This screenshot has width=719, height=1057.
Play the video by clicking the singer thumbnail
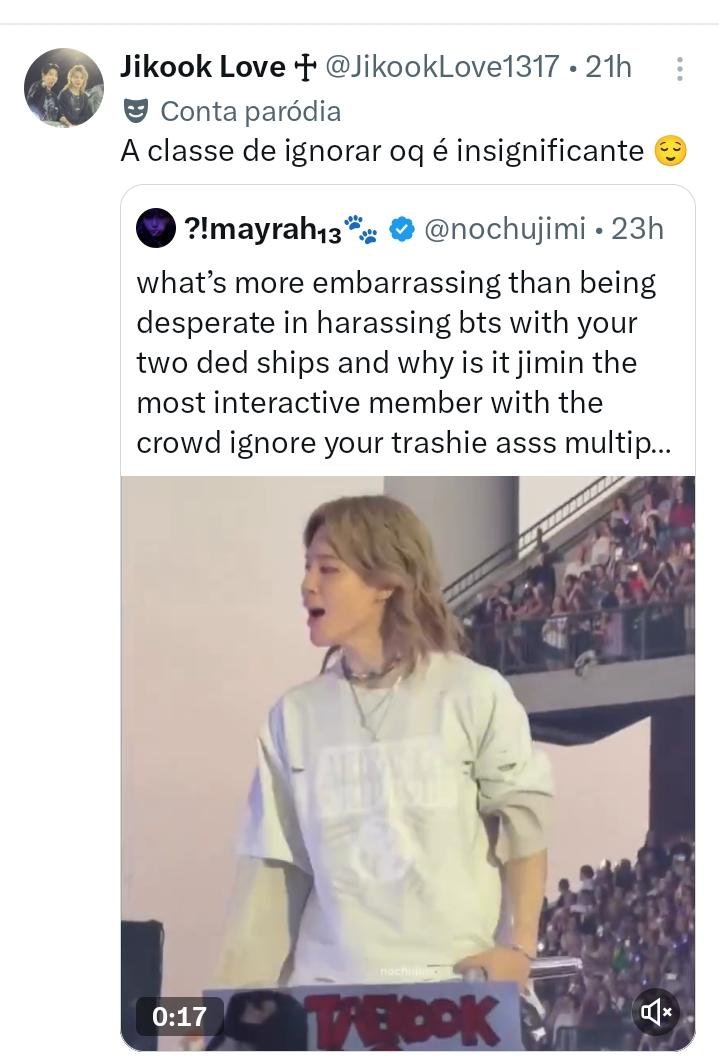(x=408, y=763)
